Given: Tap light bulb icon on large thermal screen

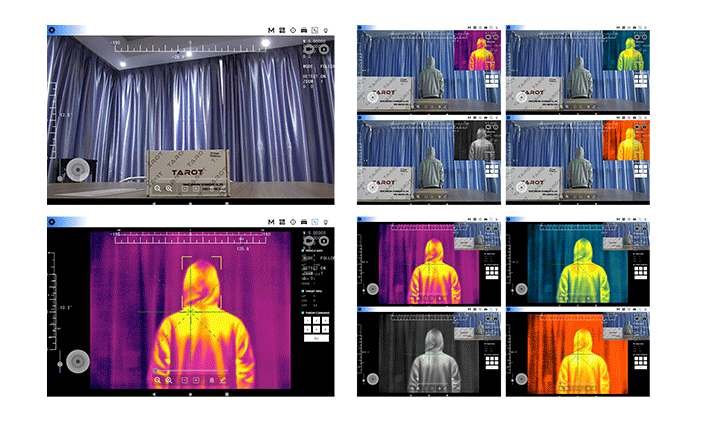Looking at the screenshot, I should pyautogui.click(x=326, y=222).
